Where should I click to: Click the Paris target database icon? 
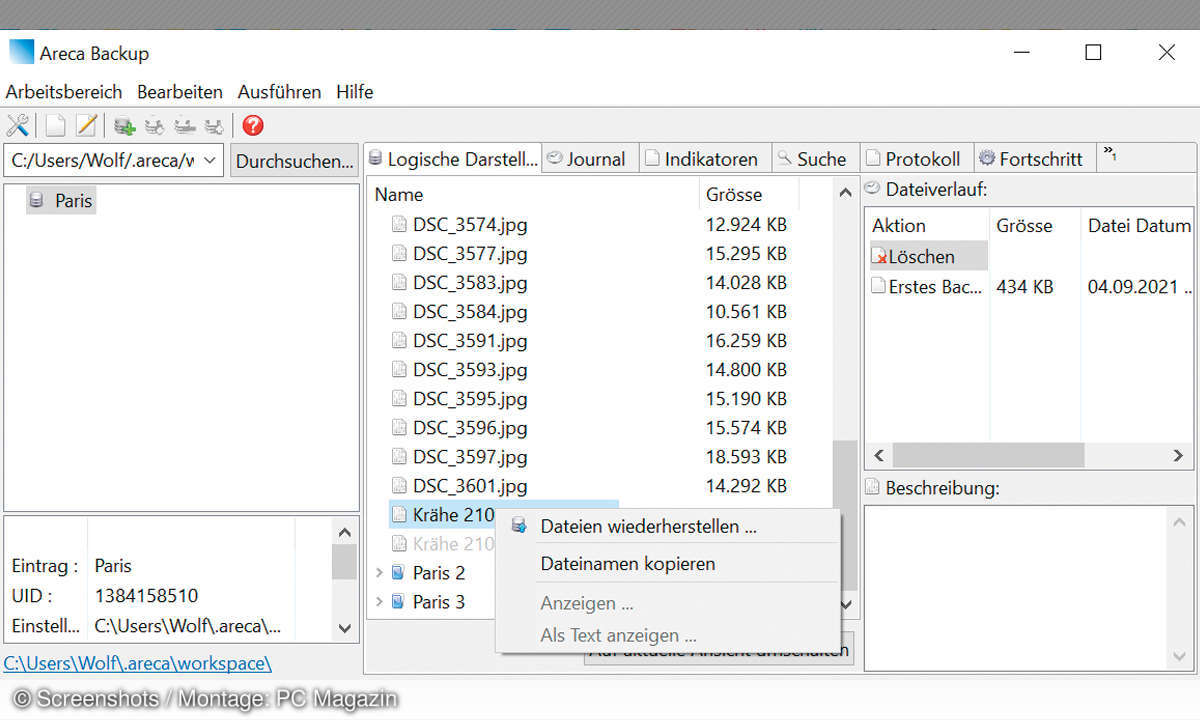tap(37, 200)
